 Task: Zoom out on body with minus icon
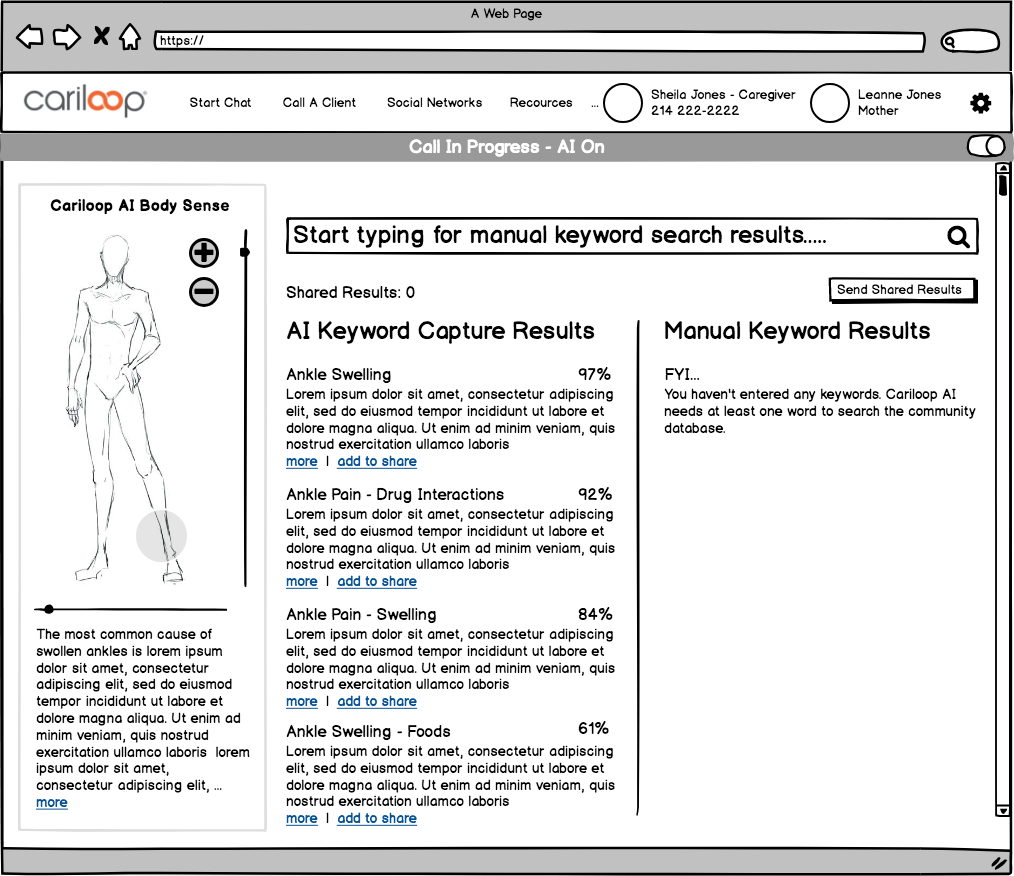204,292
